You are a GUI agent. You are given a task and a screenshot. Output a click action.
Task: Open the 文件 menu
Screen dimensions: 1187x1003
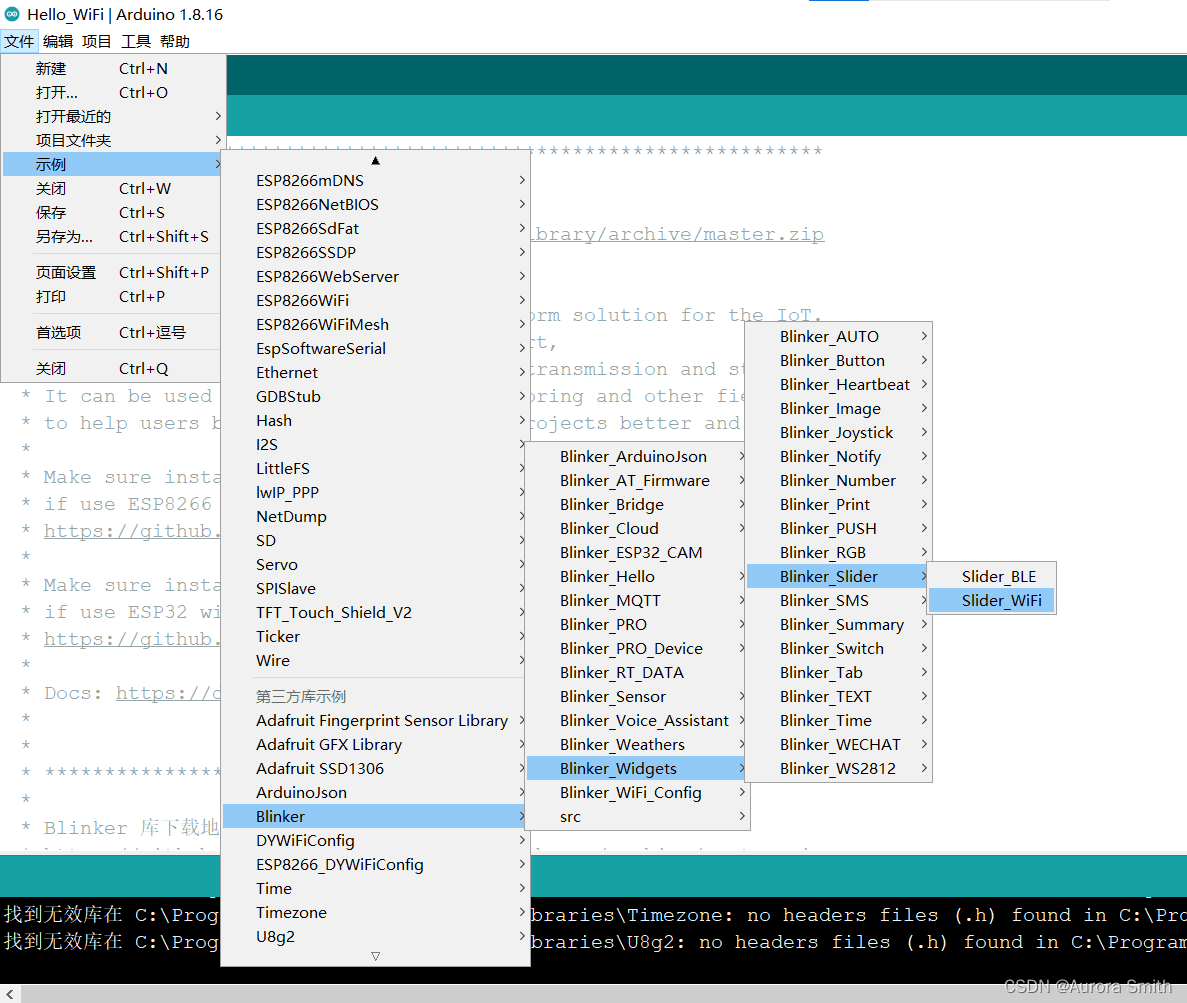19,42
